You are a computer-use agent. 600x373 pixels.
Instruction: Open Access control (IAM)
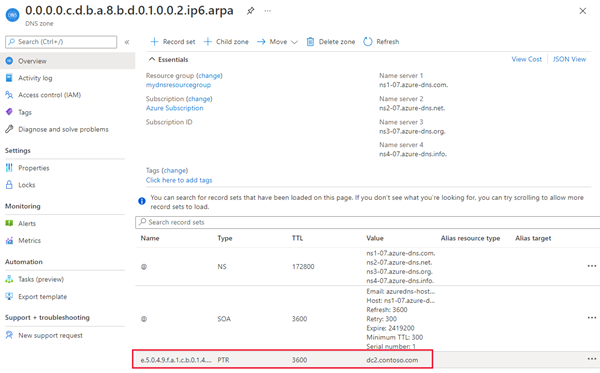[x=49, y=95]
